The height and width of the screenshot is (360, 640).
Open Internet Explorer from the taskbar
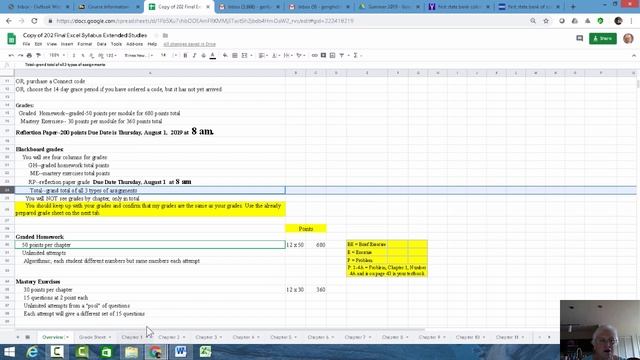coord(33,352)
